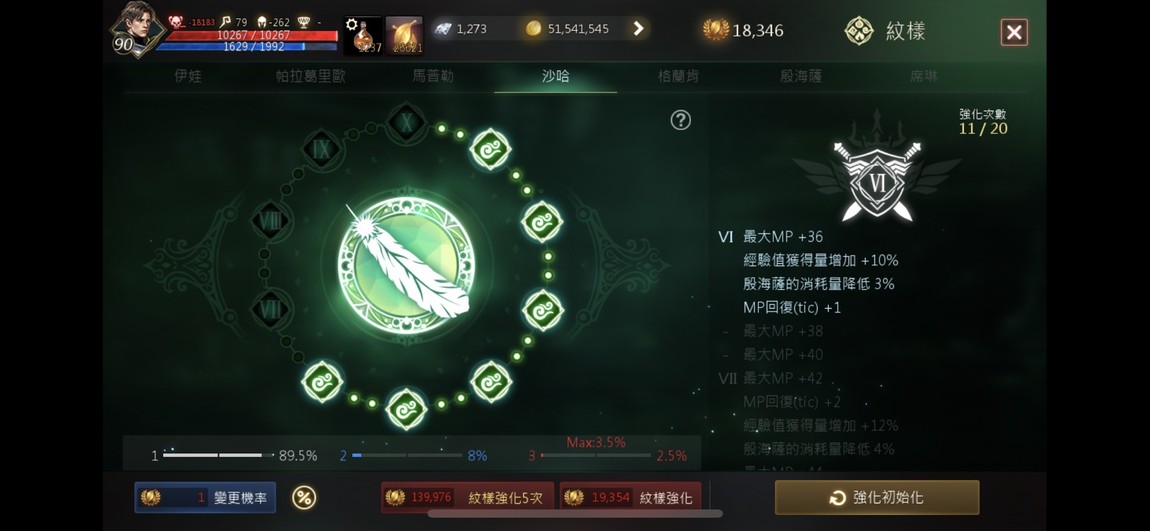This screenshot has width=1150, height=531.
Task: Tap the character portrait level 90
Action: point(137,29)
